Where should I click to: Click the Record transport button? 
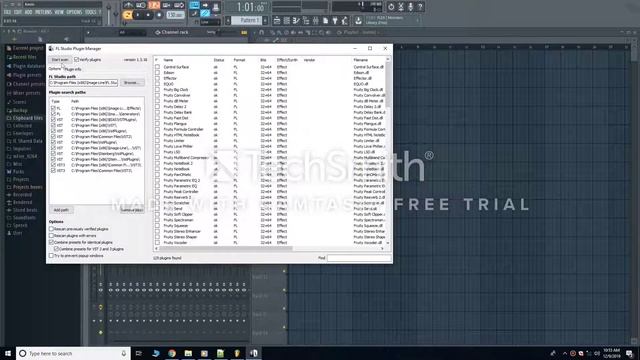coord(159,15)
